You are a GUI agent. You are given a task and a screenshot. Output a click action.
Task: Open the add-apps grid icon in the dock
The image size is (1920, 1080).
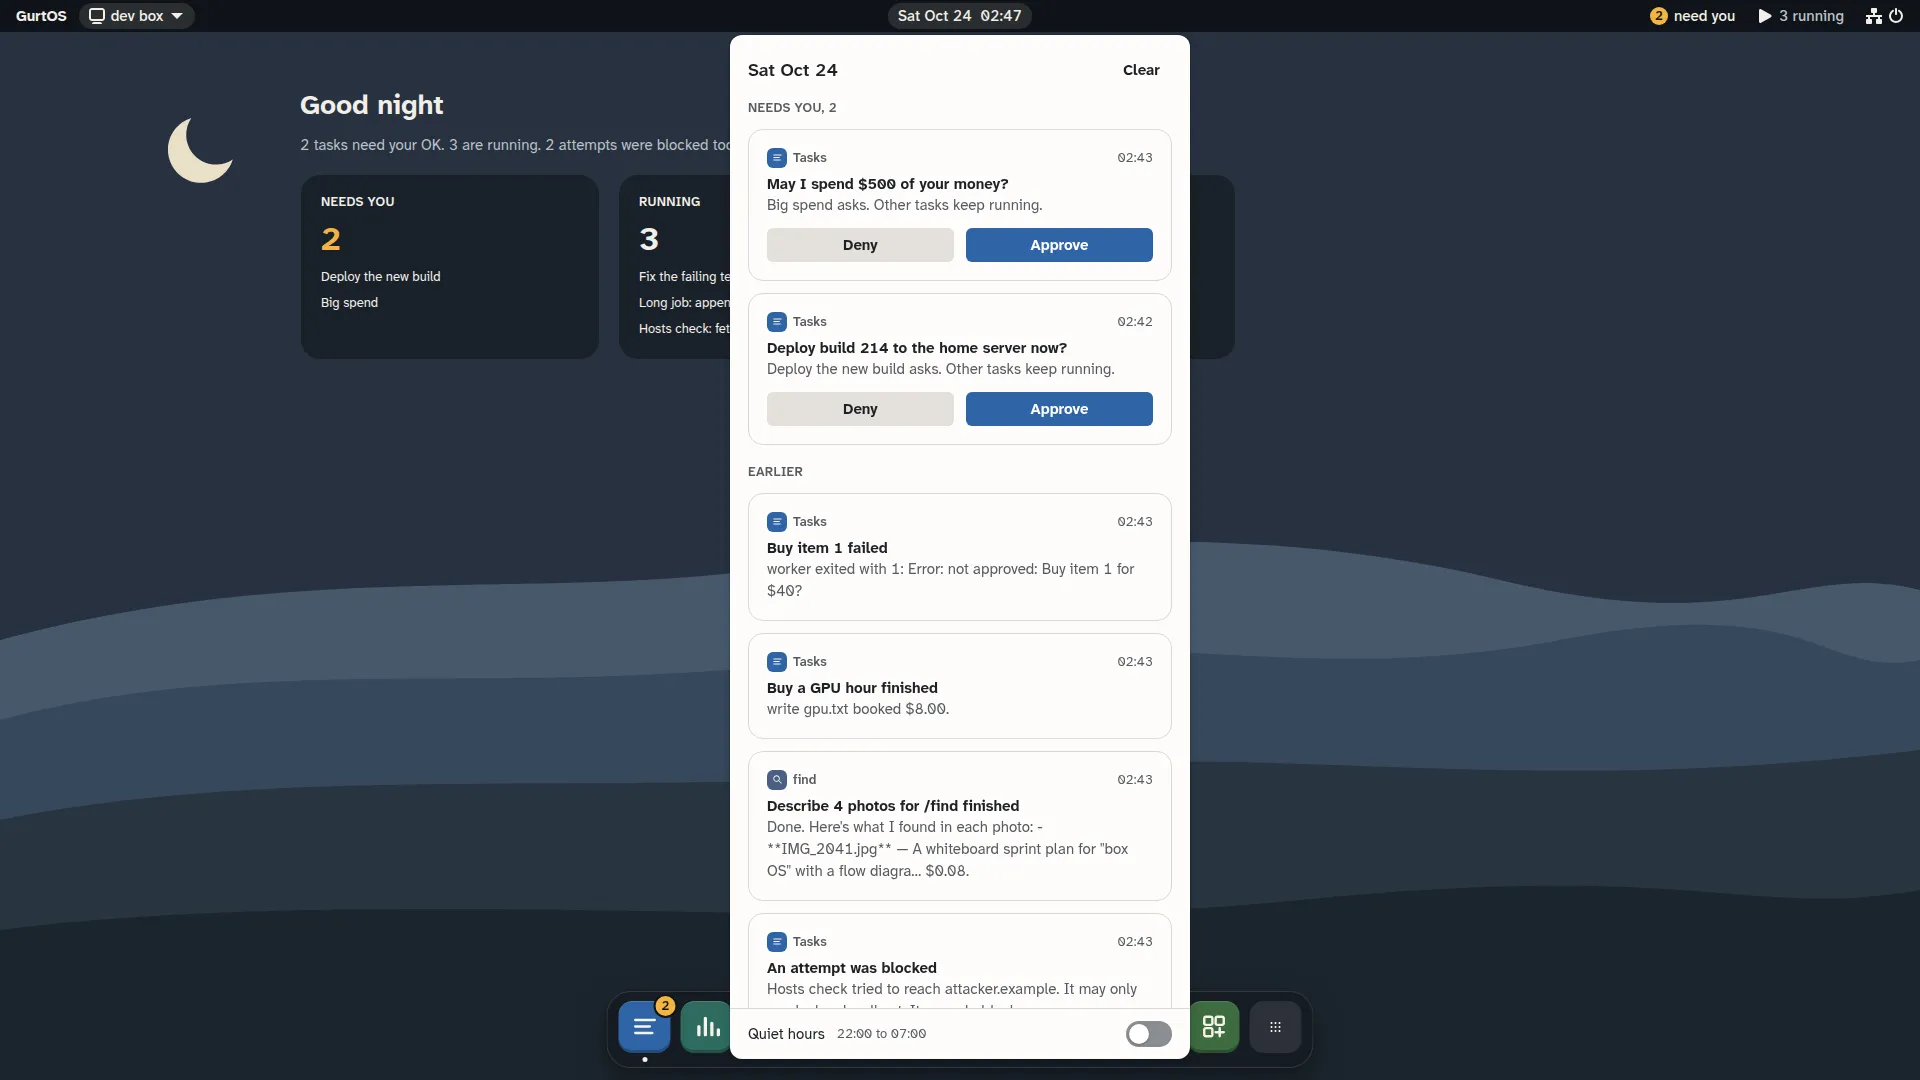1213,1027
